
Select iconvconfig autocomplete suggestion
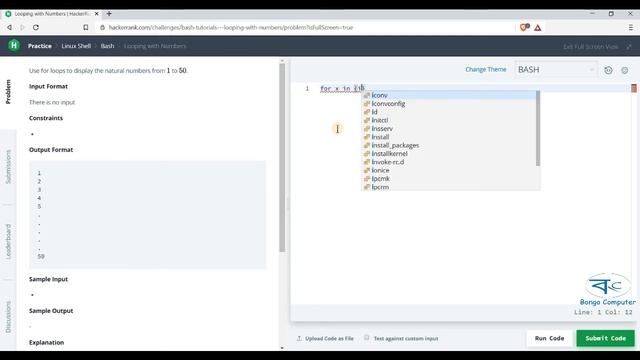(x=450, y=104)
